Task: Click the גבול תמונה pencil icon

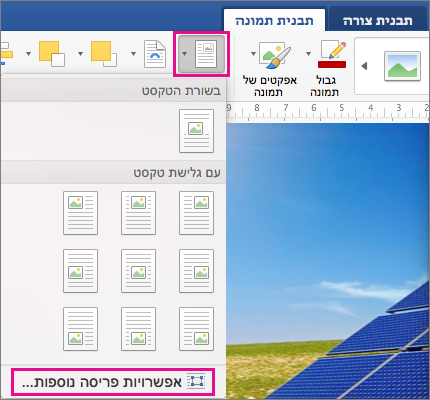Action: 333,50
